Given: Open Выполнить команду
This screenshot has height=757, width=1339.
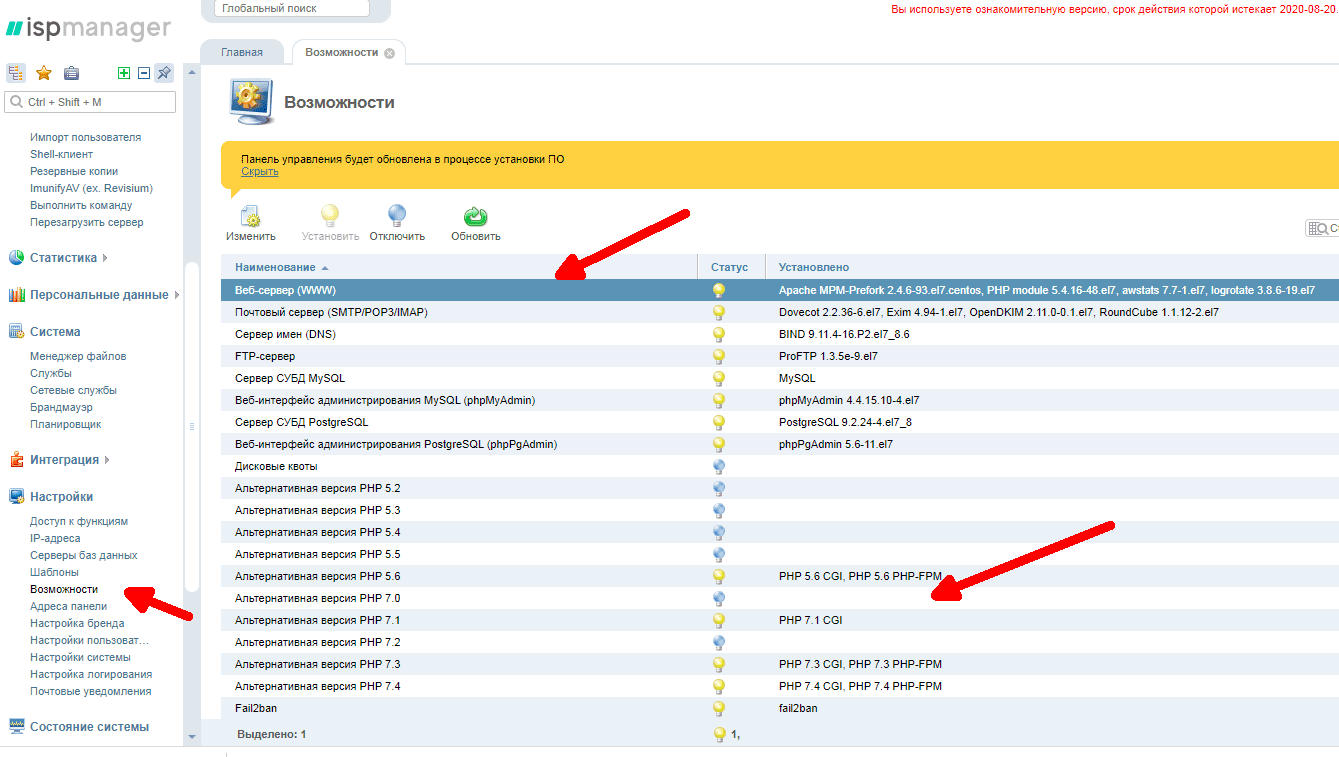Looking at the screenshot, I should click(x=81, y=205).
